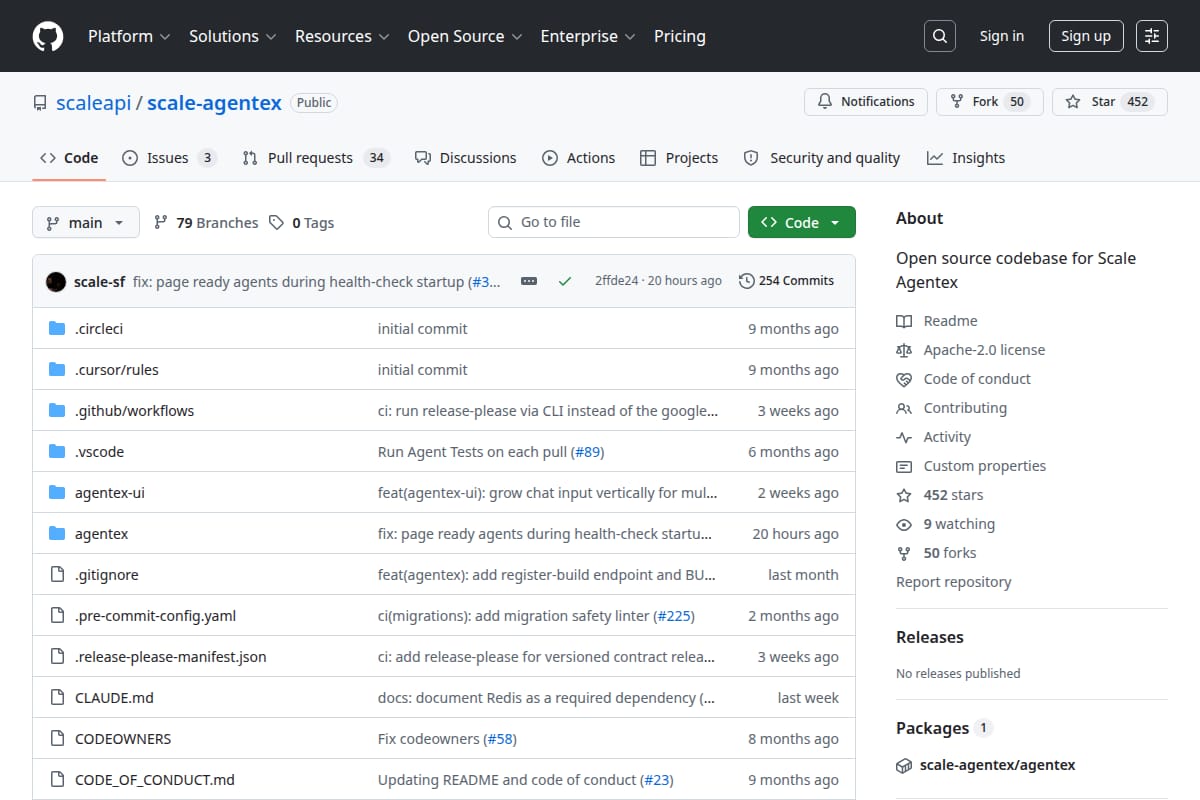Click Sign in
The image size is (1200, 800).
tap(1002, 36)
